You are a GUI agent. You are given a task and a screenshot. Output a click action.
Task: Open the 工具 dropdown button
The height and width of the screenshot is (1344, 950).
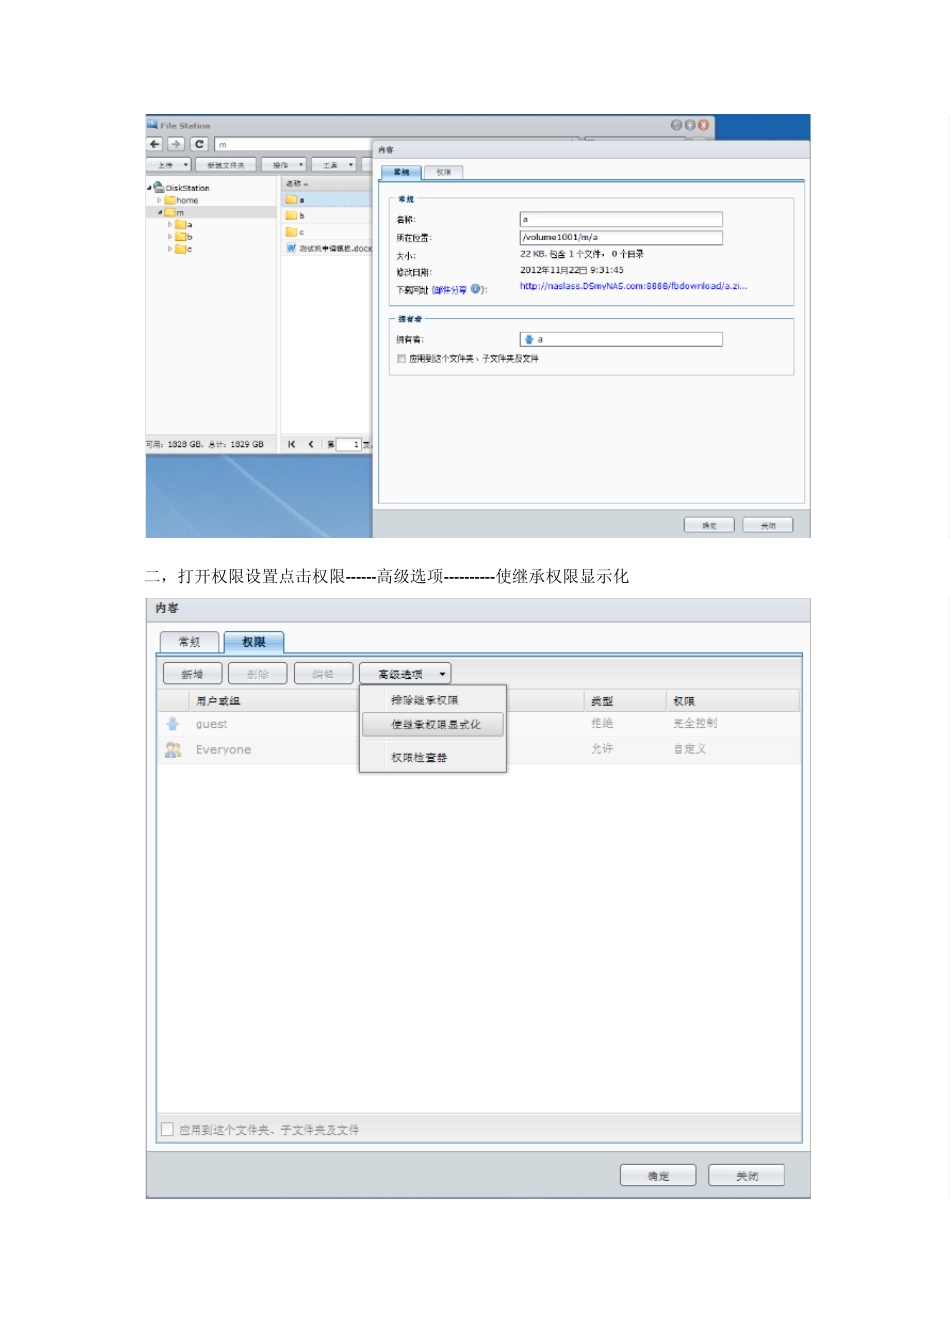(x=333, y=165)
